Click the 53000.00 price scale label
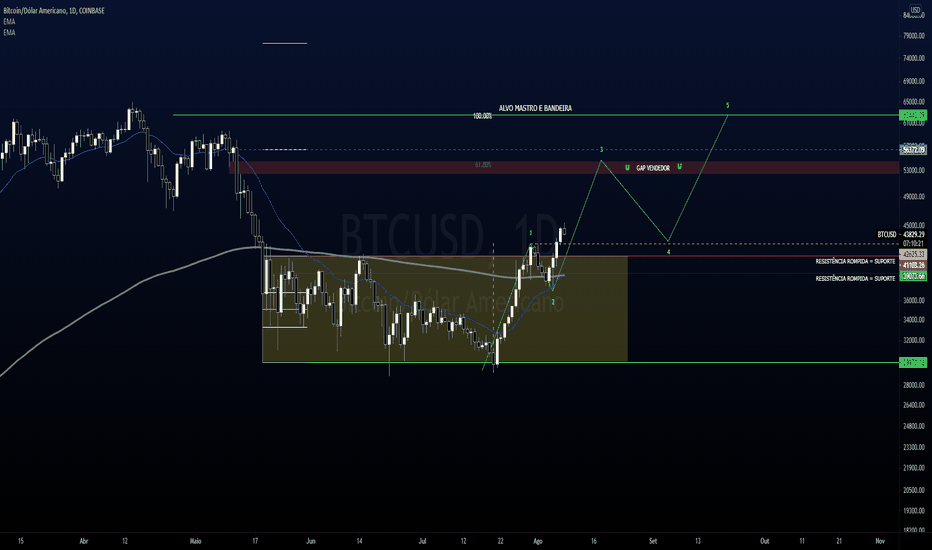Image resolution: width=932 pixels, height=550 pixels. pos(914,170)
